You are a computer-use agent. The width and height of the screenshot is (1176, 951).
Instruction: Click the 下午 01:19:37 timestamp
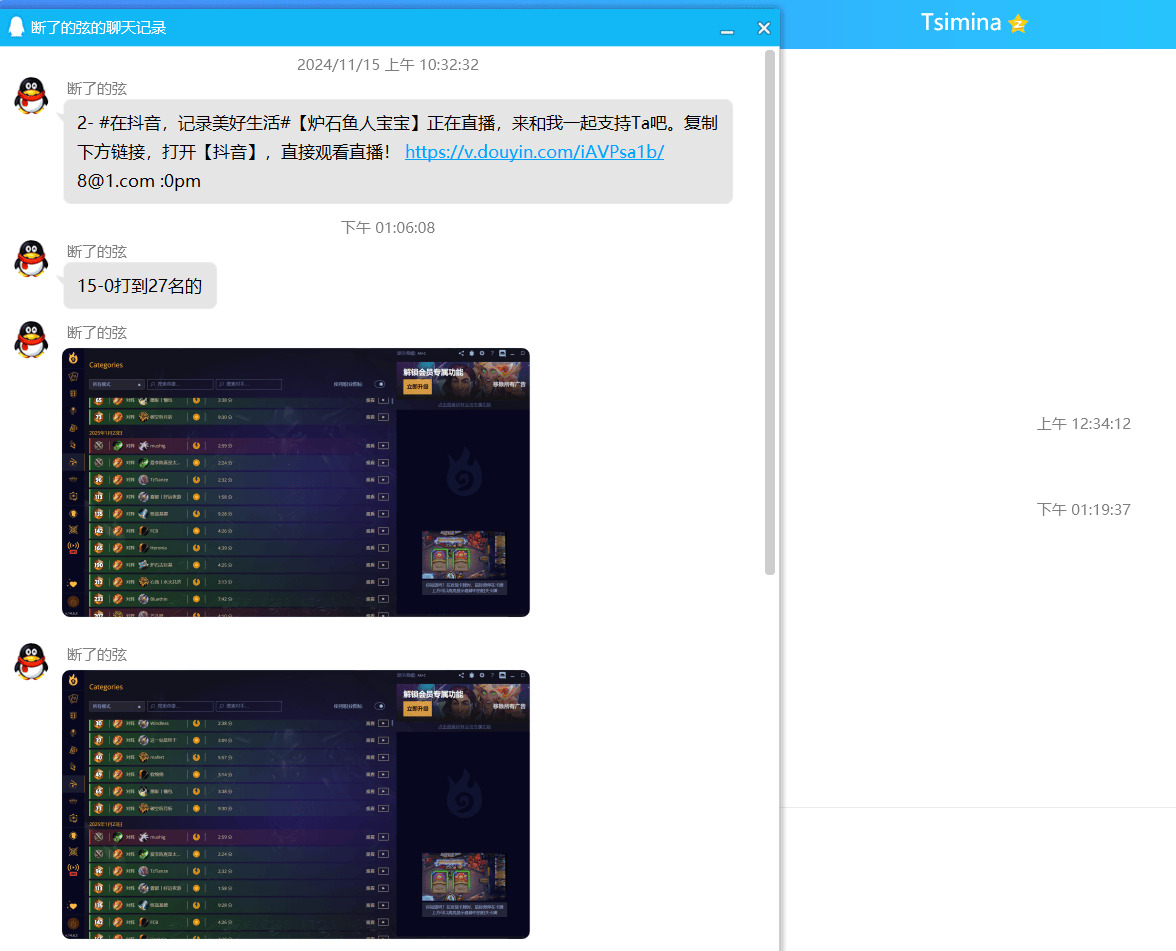1083,510
